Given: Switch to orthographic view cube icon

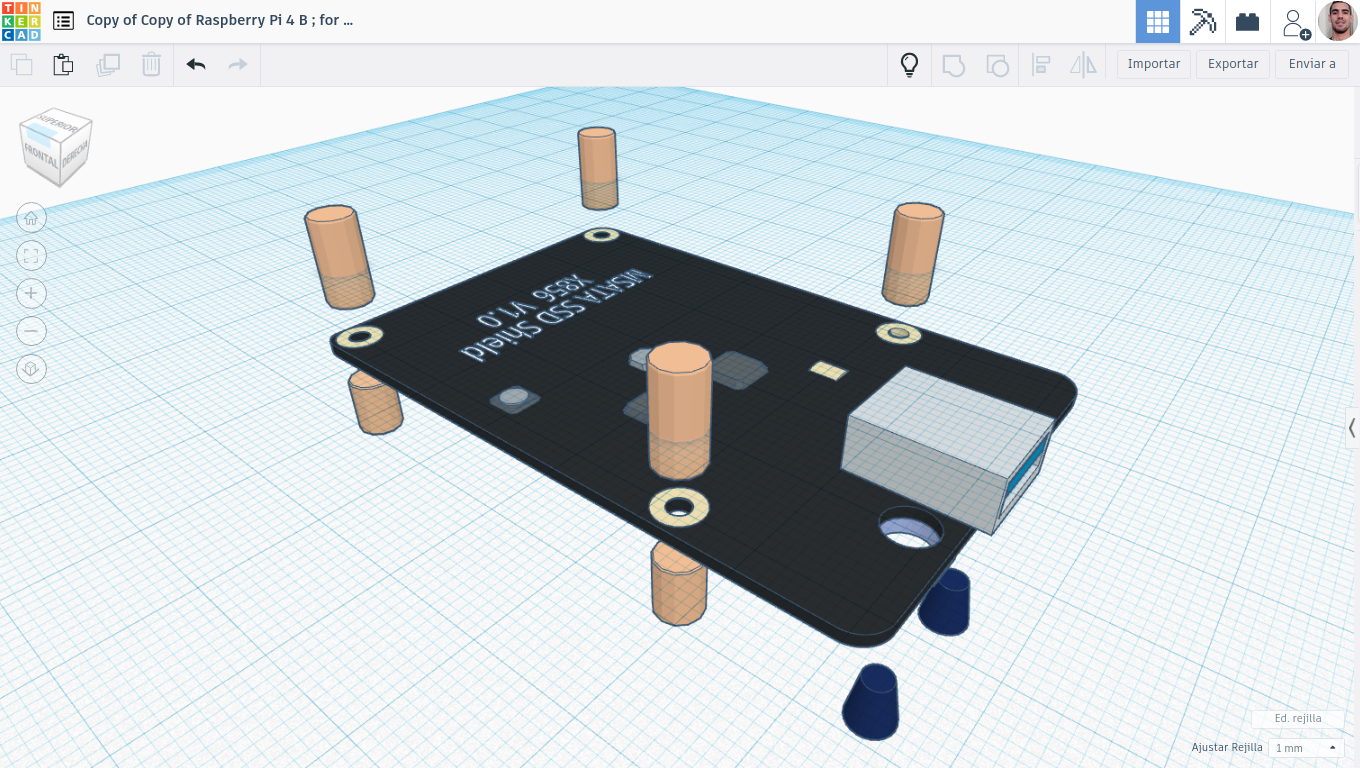Looking at the screenshot, I should click(x=31, y=369).
